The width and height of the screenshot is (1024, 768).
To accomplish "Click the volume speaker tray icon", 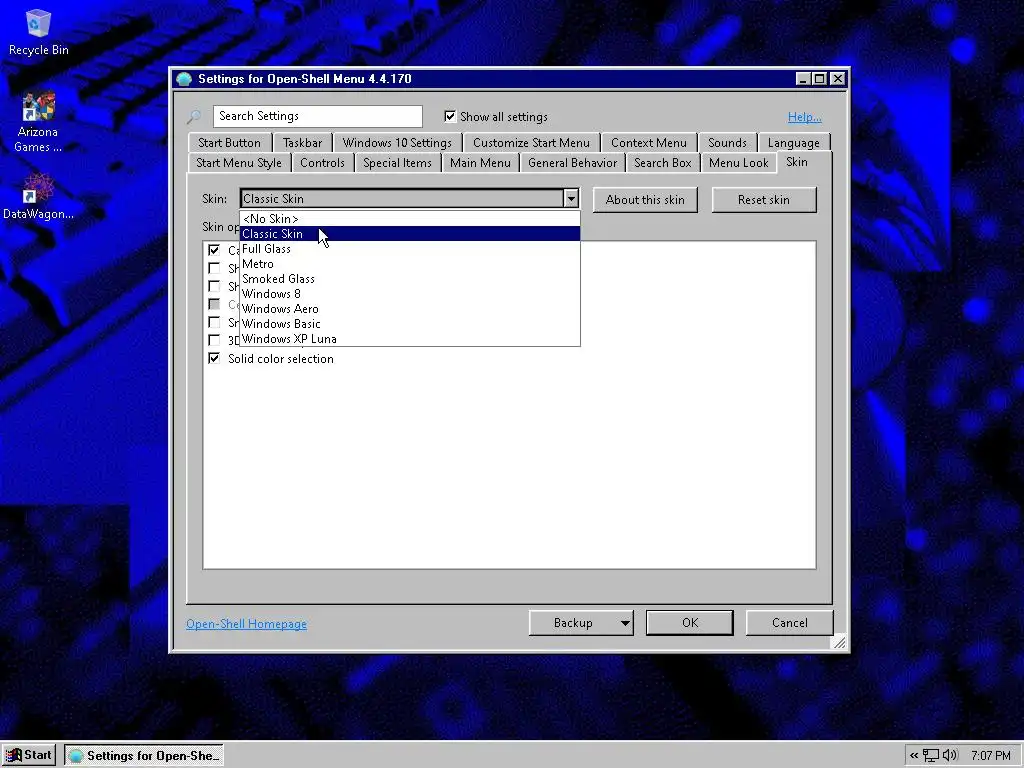I will pyautogui.click(x=949, y=755).
